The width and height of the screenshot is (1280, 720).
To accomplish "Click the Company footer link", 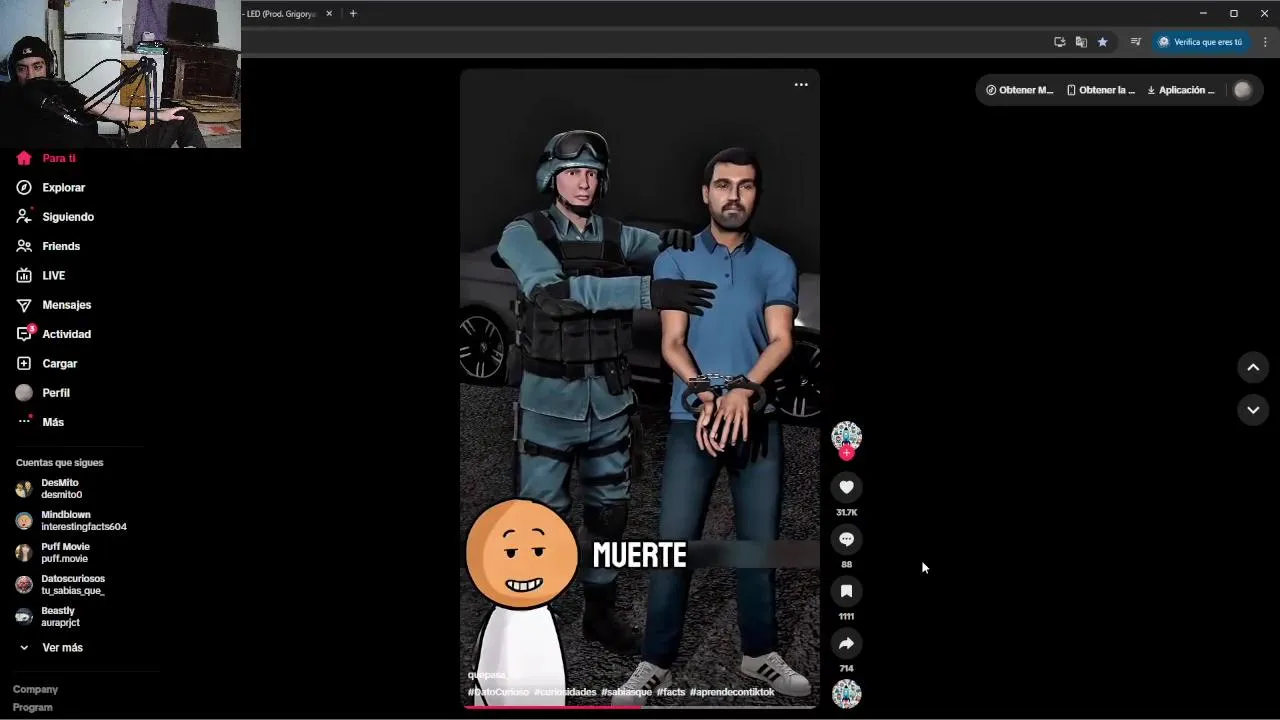I will click(35, 689).
